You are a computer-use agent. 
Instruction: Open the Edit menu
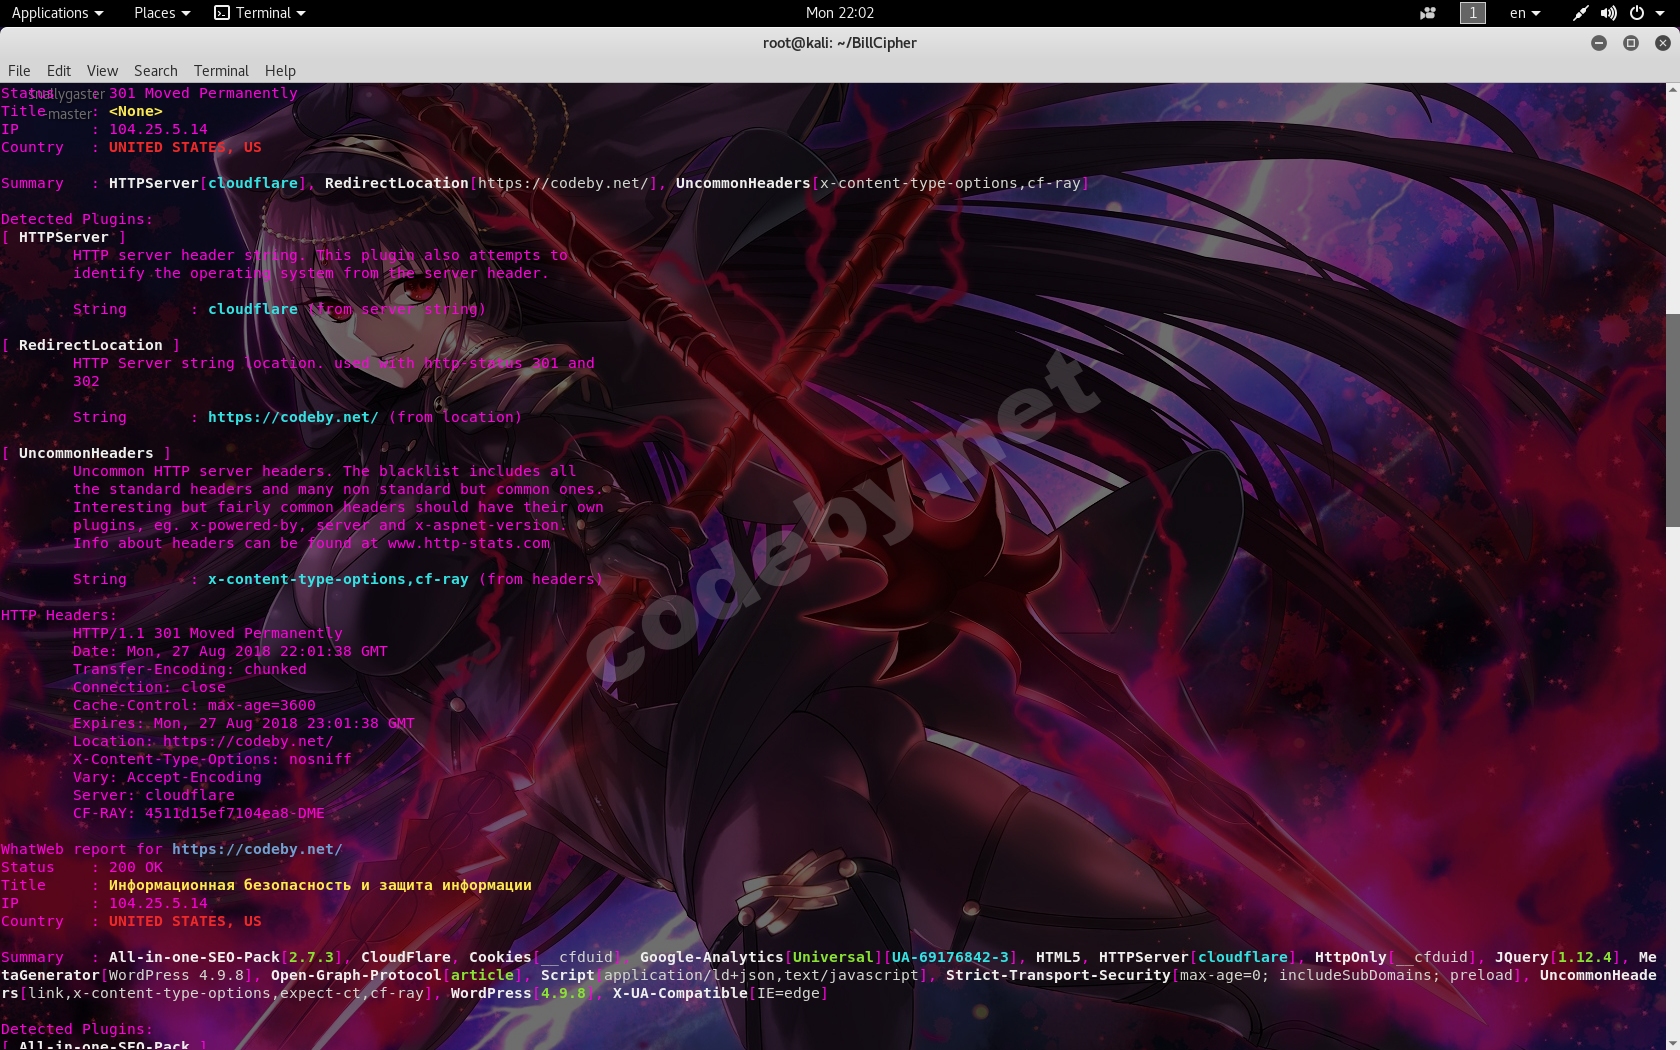coord(59,71)
